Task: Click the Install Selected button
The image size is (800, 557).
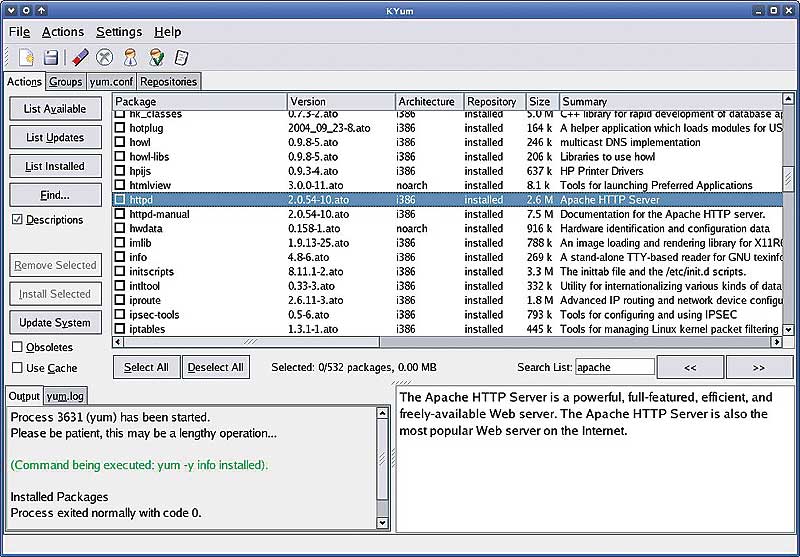Action: coord(55,294)
